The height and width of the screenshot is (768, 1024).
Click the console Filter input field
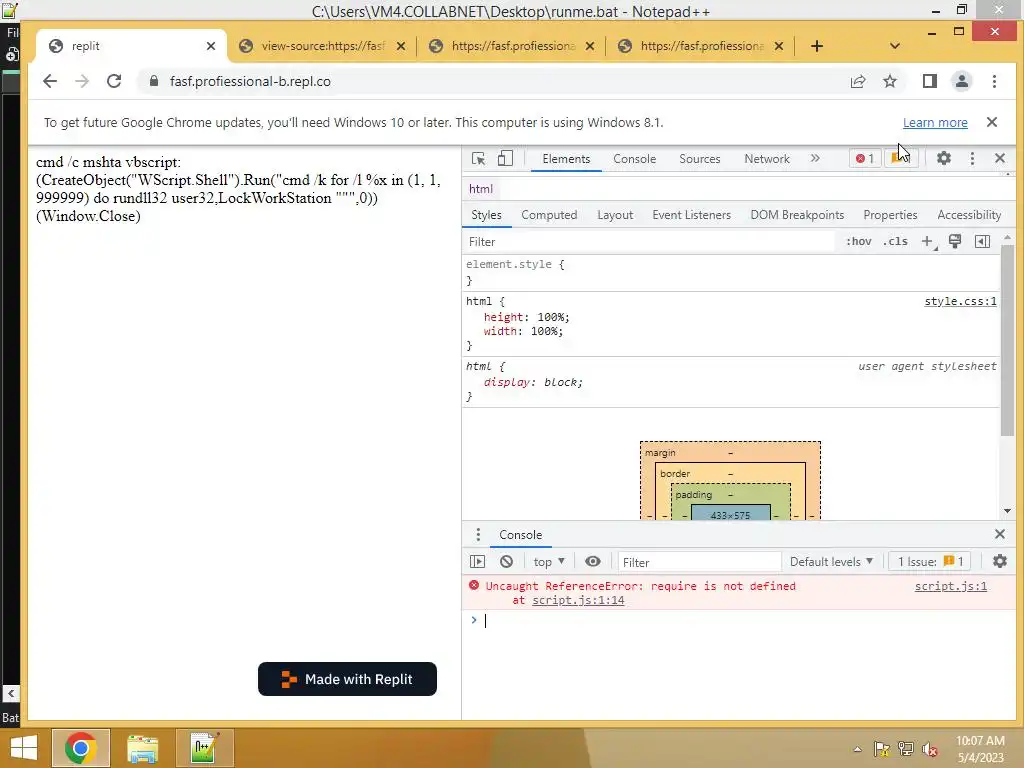[699, 562]
